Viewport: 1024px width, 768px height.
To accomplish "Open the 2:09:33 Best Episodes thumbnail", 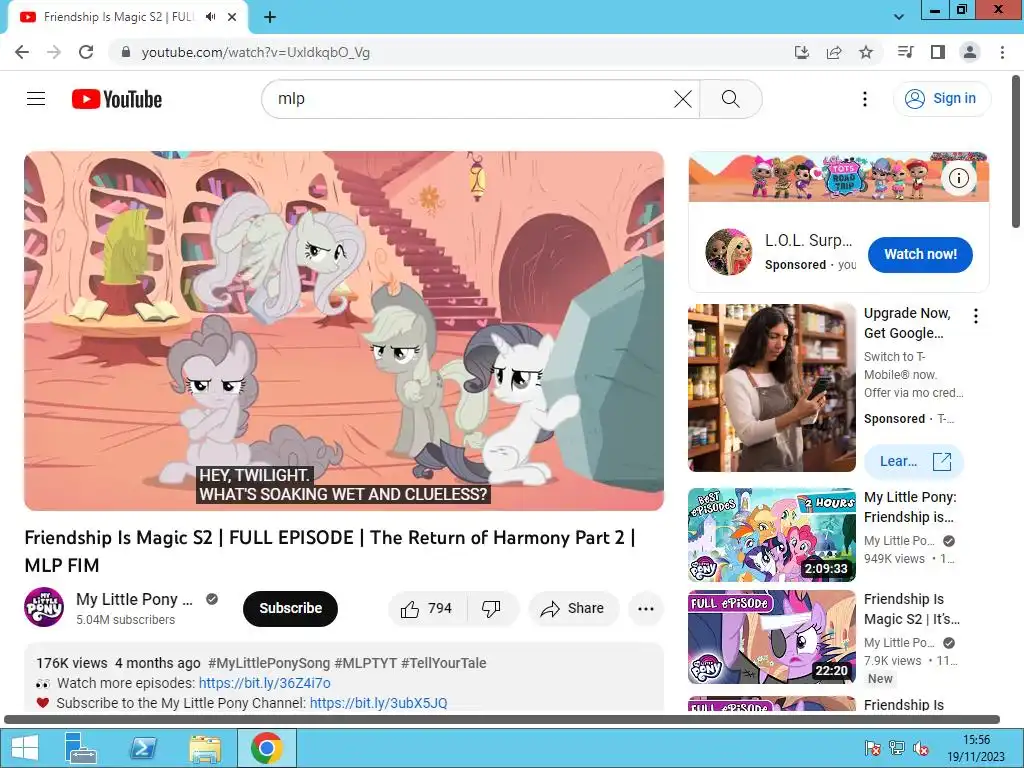I will (x=772, y=535).
